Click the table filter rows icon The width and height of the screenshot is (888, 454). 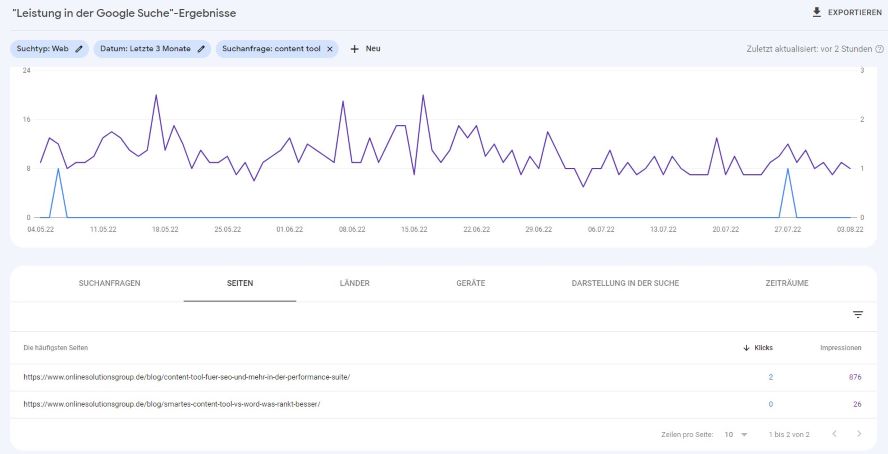click(x=858, y=315)
